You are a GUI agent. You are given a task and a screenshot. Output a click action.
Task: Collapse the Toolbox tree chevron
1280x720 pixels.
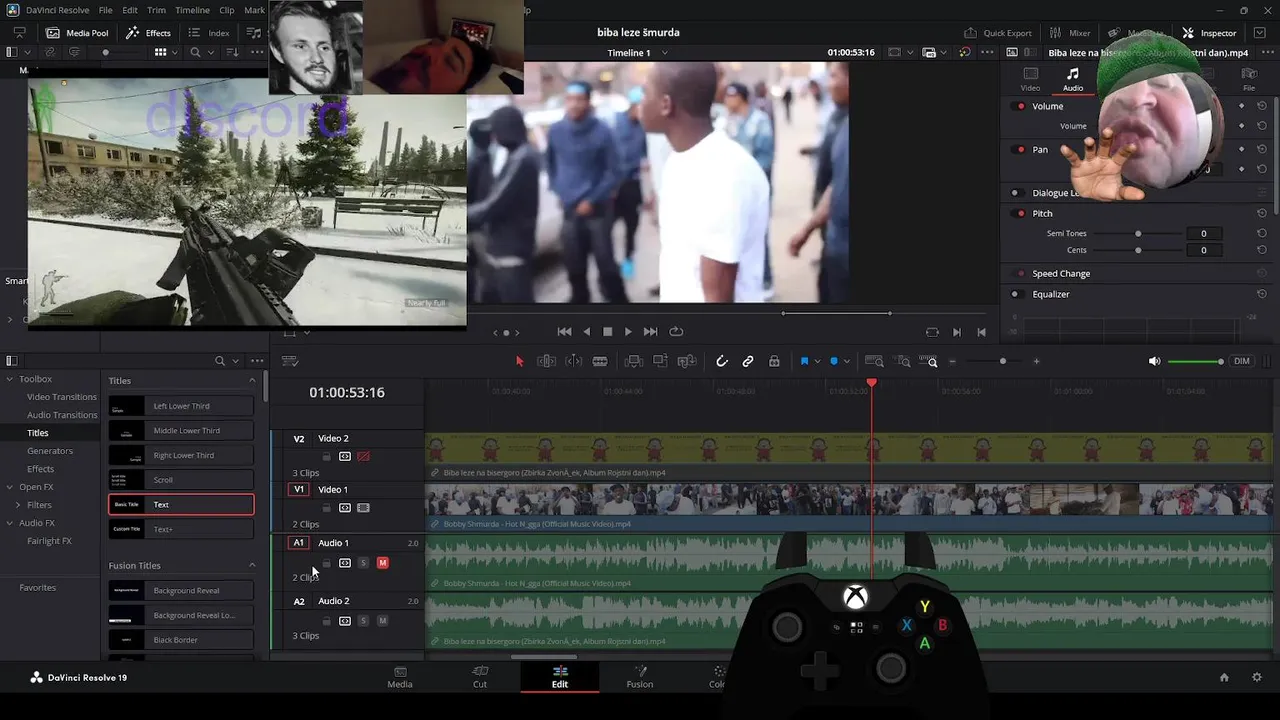tap(9, 379)
